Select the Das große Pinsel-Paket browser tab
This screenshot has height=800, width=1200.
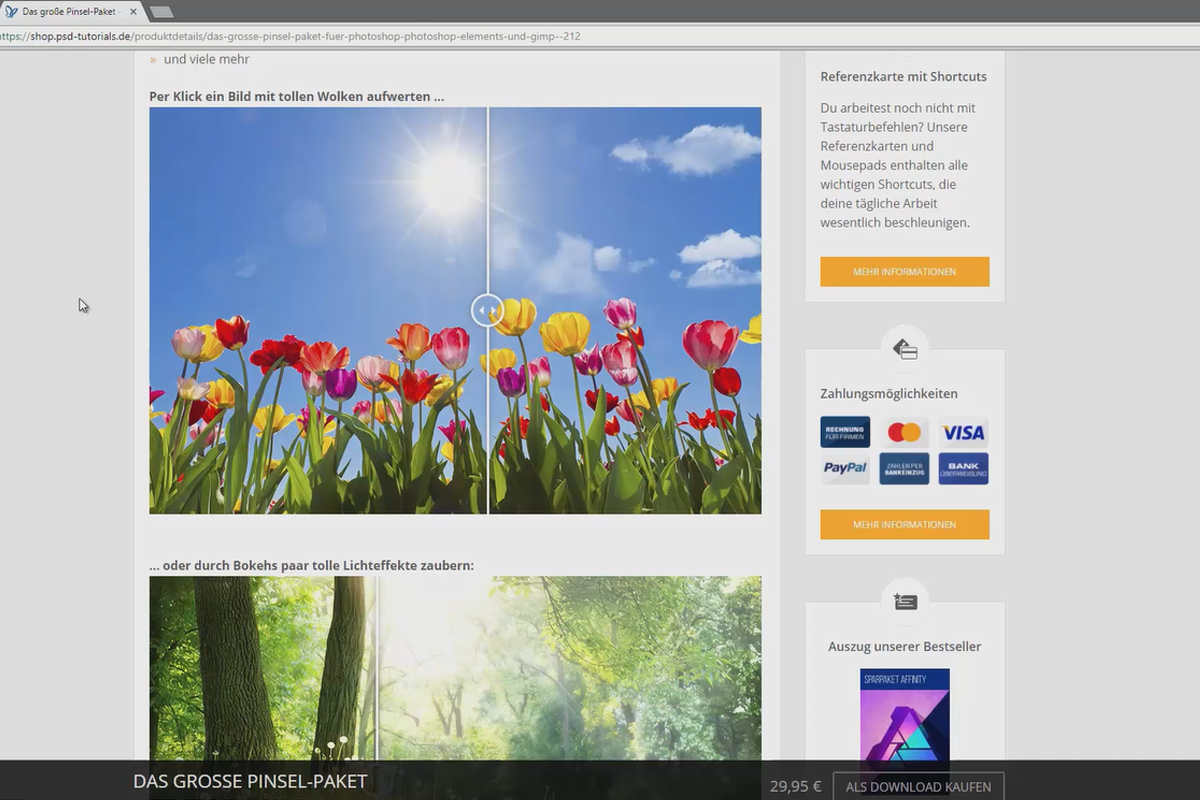coord(70,11)
